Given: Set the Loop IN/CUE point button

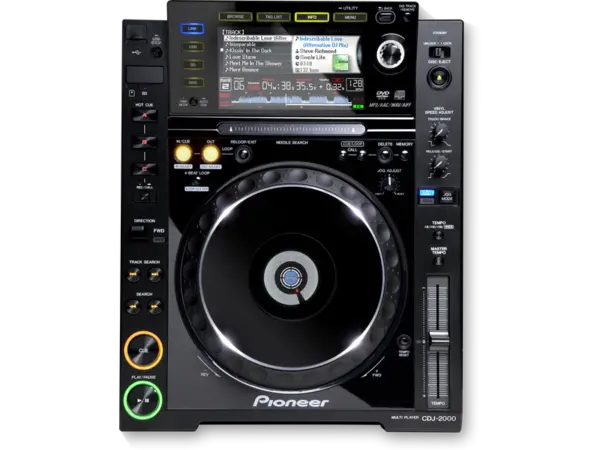Looking at the screenshot, I should [183, 154].
